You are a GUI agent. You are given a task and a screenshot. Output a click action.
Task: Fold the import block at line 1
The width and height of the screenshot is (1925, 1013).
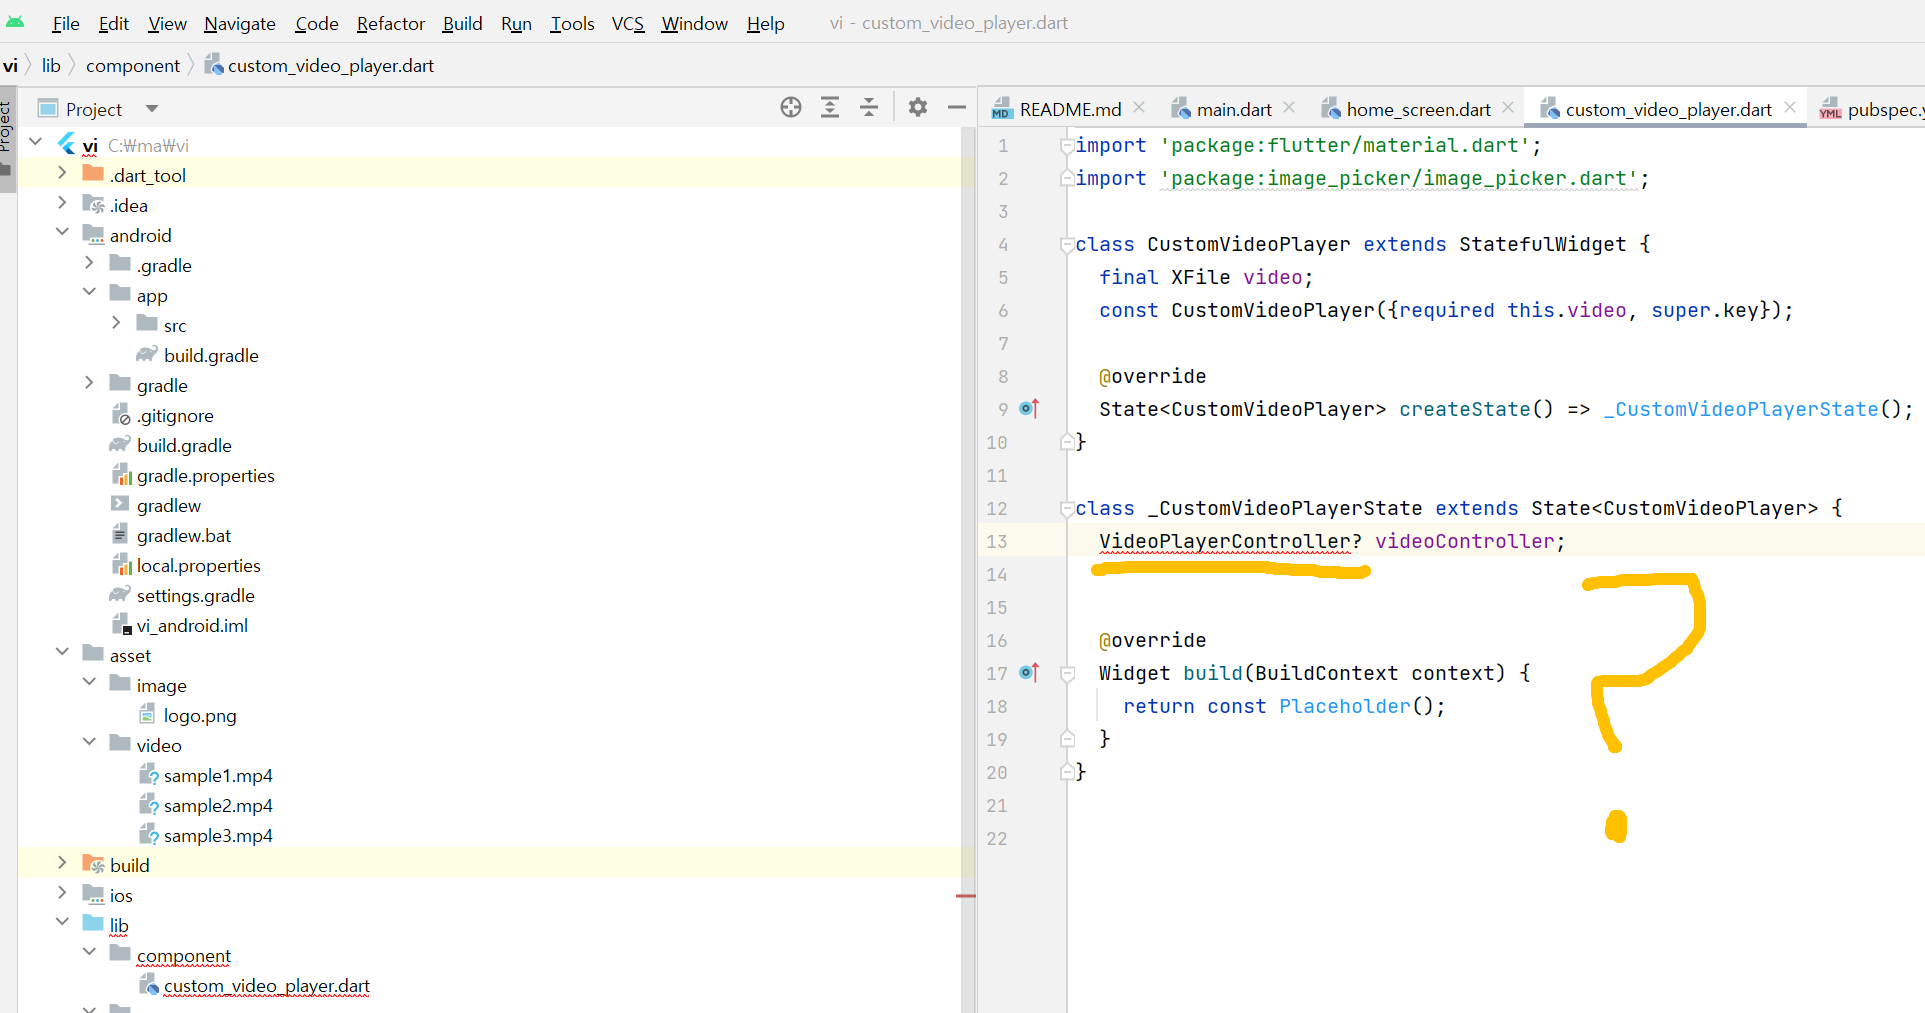click(x=1067, y=145)
